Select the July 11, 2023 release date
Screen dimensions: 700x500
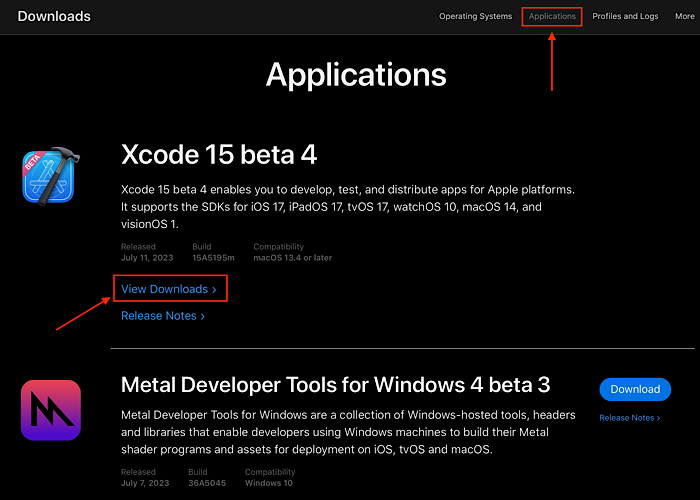click(147, 258)
